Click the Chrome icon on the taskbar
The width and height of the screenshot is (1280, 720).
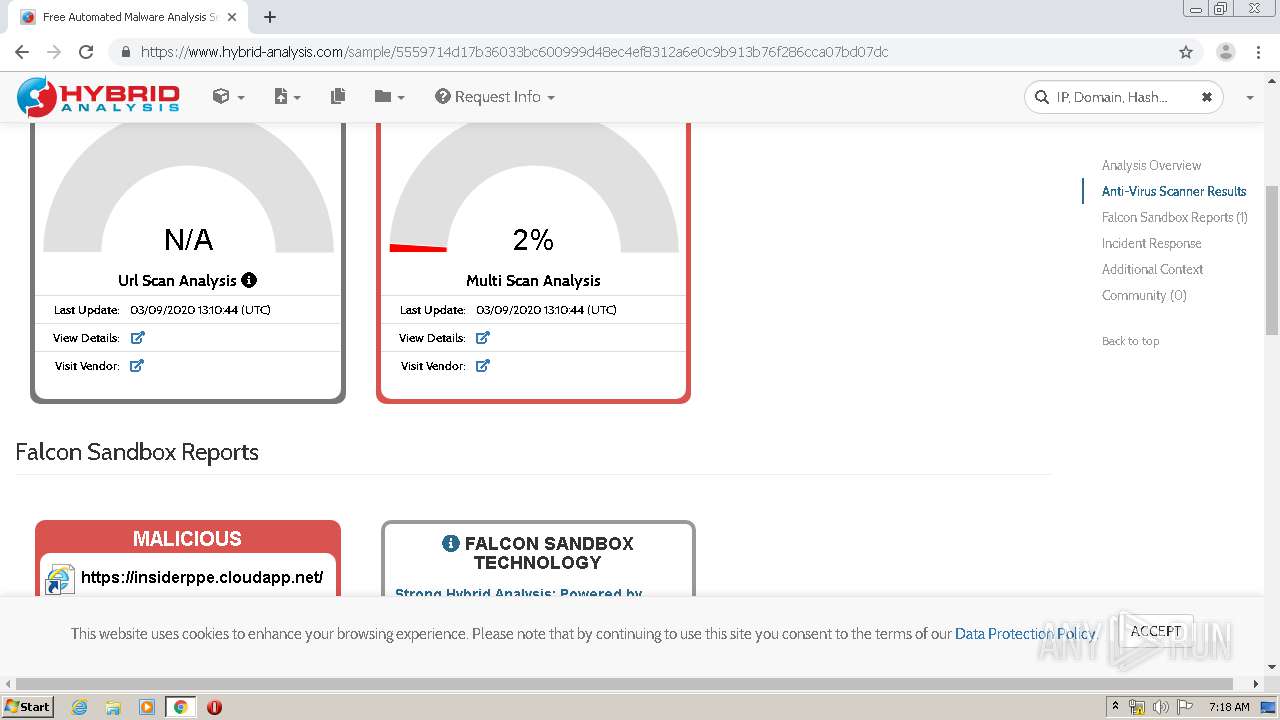point(181,707)
